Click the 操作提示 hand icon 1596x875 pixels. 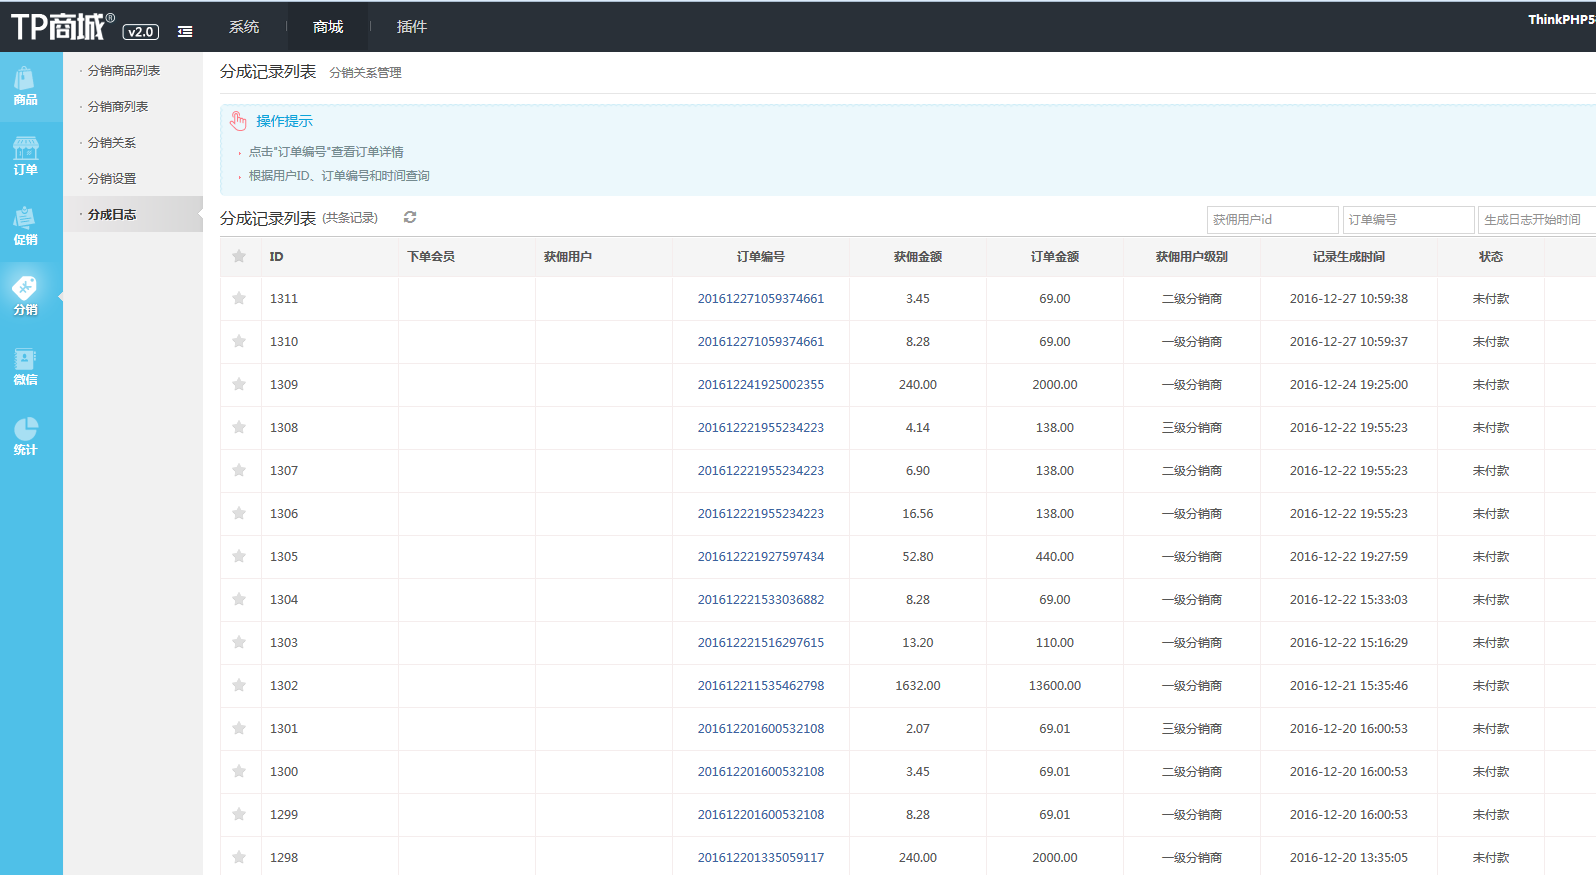coord(238,121)
